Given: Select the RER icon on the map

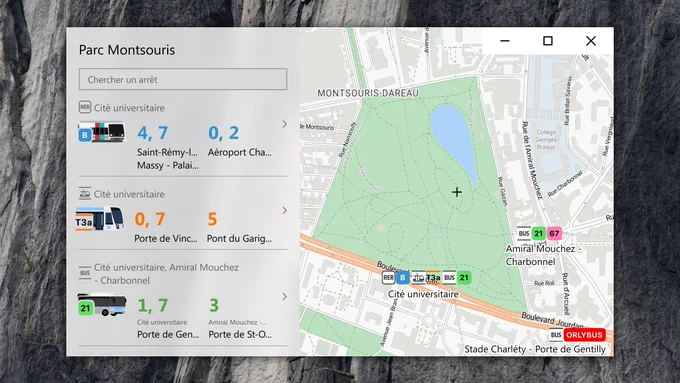Looking at the screenshot, I should click(x=388, y=278).
